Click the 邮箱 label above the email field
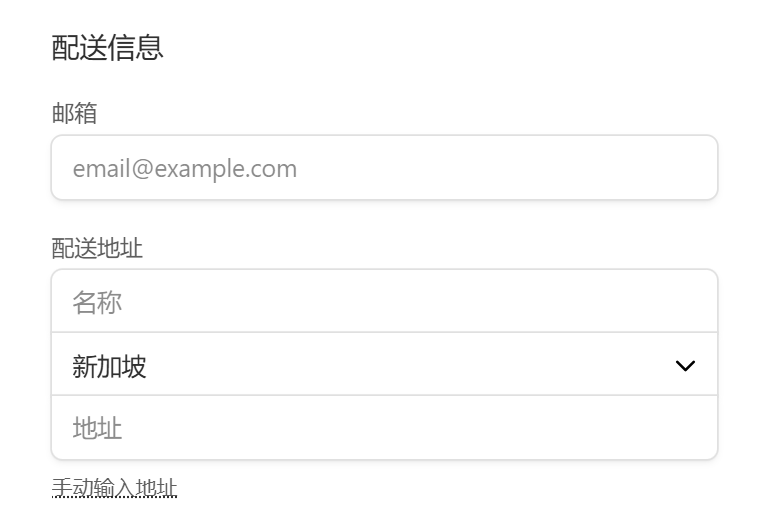771x526 pixels. coord(74,113)
